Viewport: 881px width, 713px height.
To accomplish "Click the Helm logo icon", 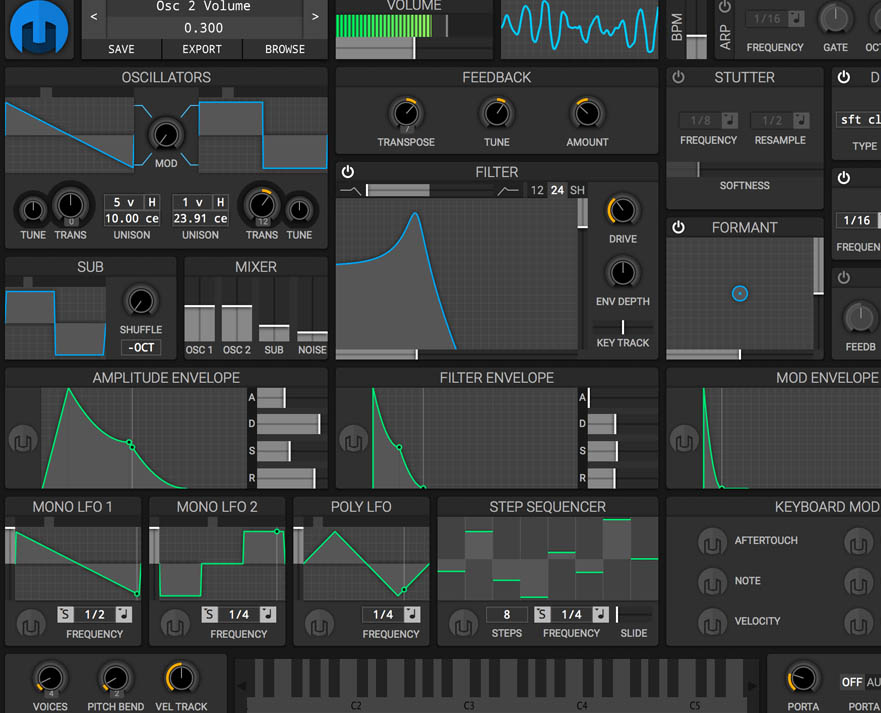I will (37, 29).
